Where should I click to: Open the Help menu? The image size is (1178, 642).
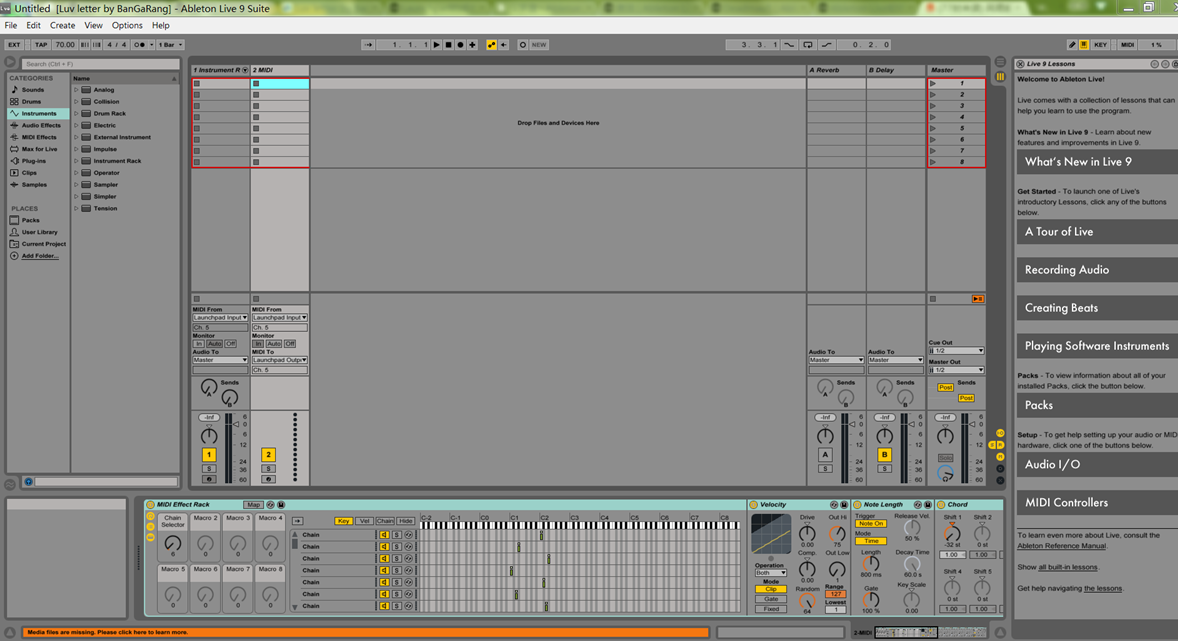coord(161,26)
